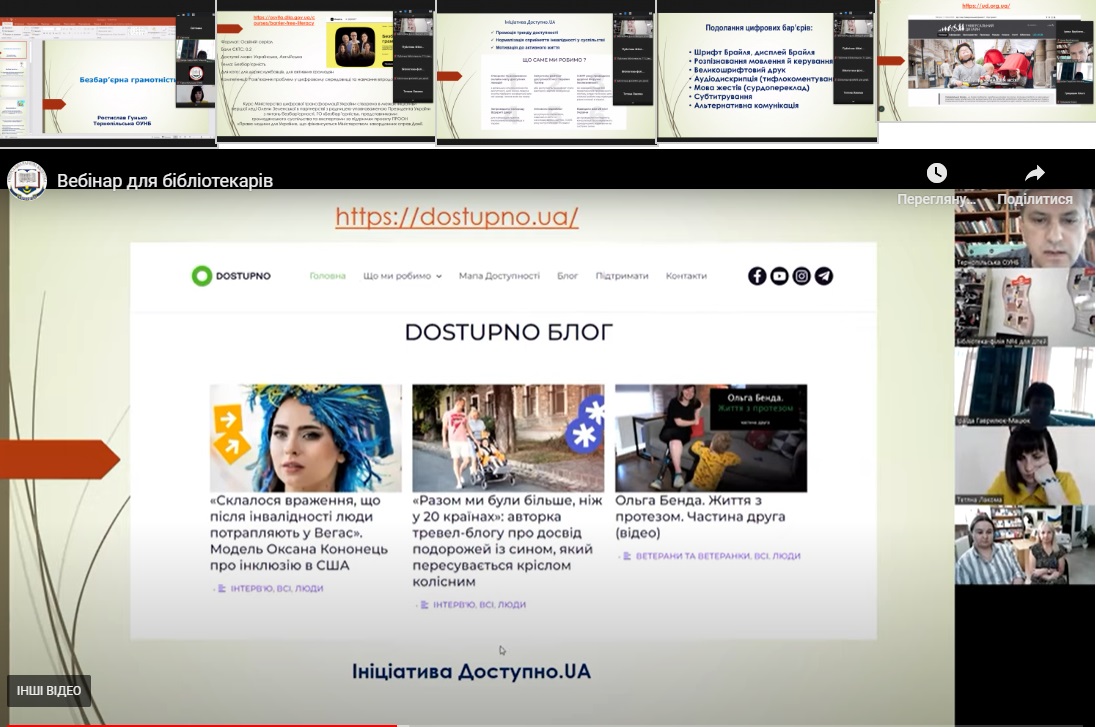Click the Instagram icon in the site header

pos(802,276)
